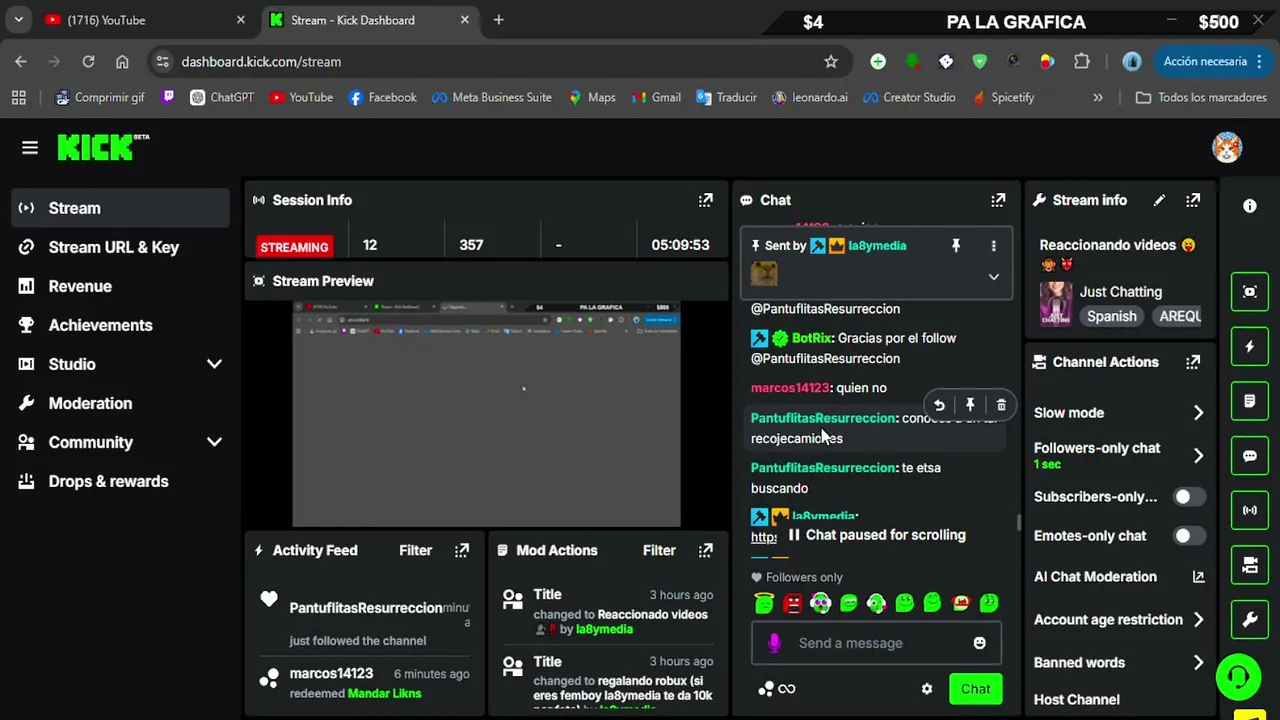
Task: Click the focus frame icon in right sidebar
Action: [1250, 292]
